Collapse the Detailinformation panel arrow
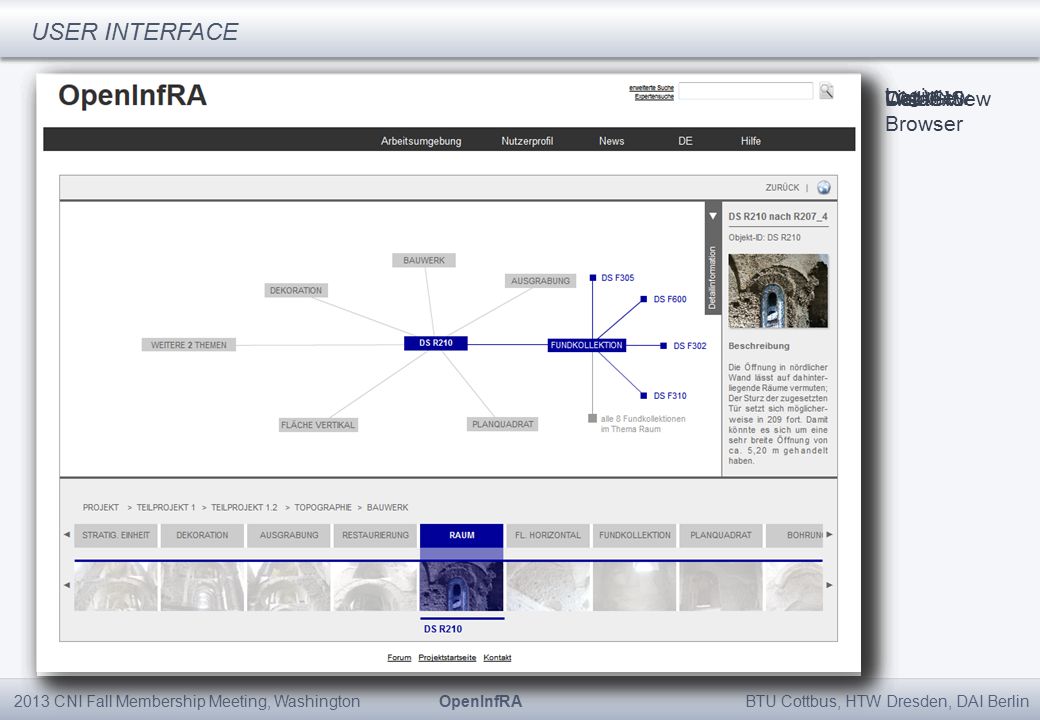Viewport: 1040px width, 720px height. tap(712, 216)
